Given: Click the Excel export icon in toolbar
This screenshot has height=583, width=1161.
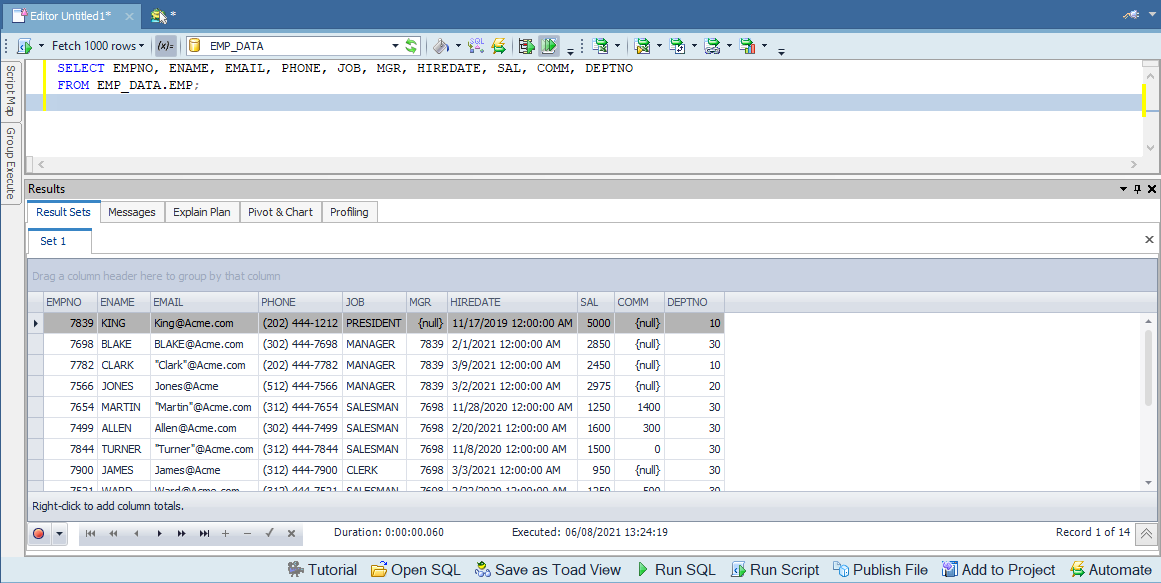Looking at the screenshot, I should [x=600, y=46].
